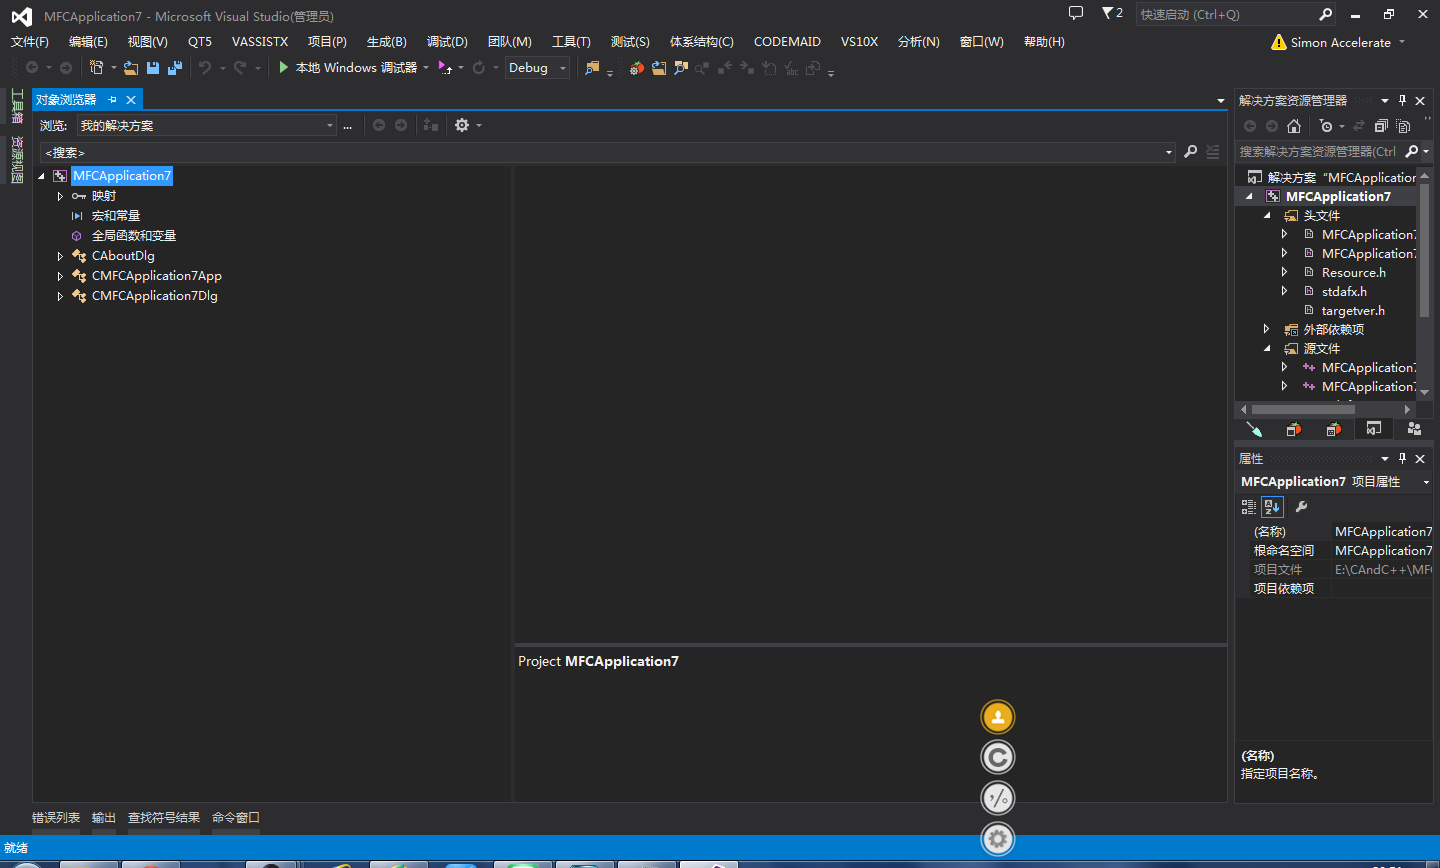
Task: Open the properties object selector dropdown
Action: (x=1426, y=482)
